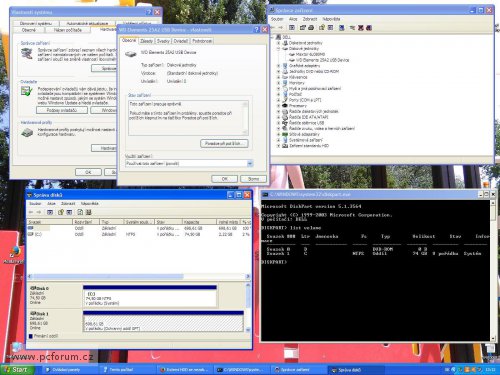
Task: Expand Řadiče sběrnice USB node
Action: coord(278,123)
